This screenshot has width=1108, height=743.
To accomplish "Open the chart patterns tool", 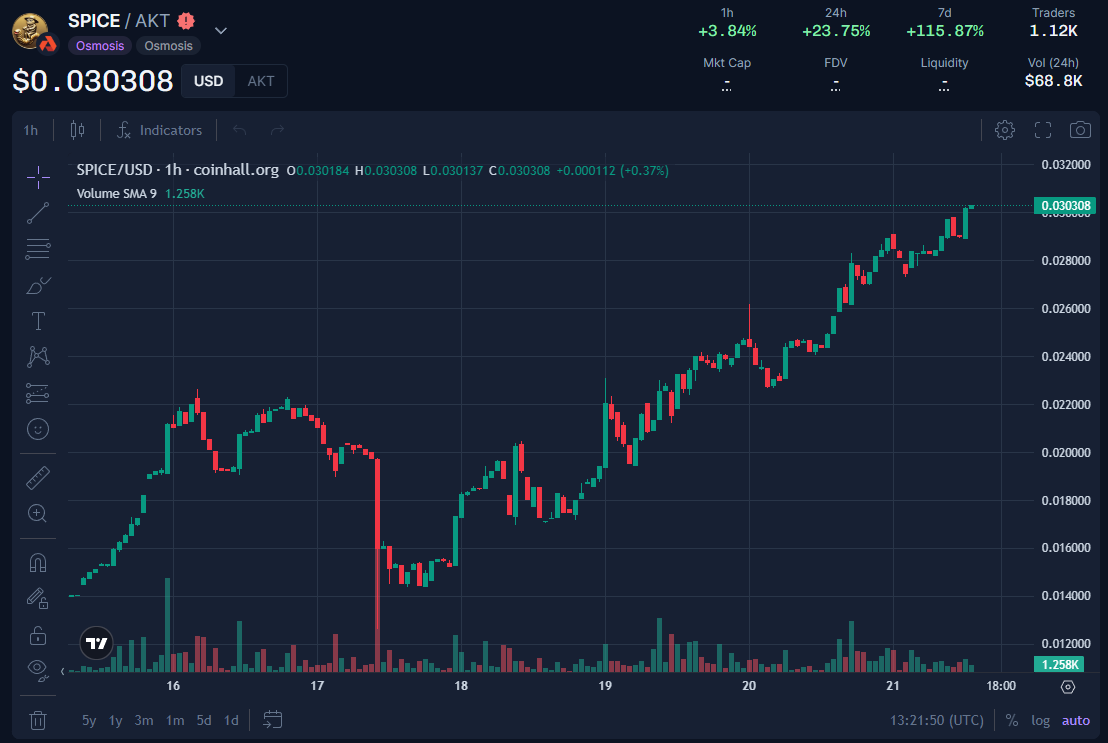I will 38,357.
